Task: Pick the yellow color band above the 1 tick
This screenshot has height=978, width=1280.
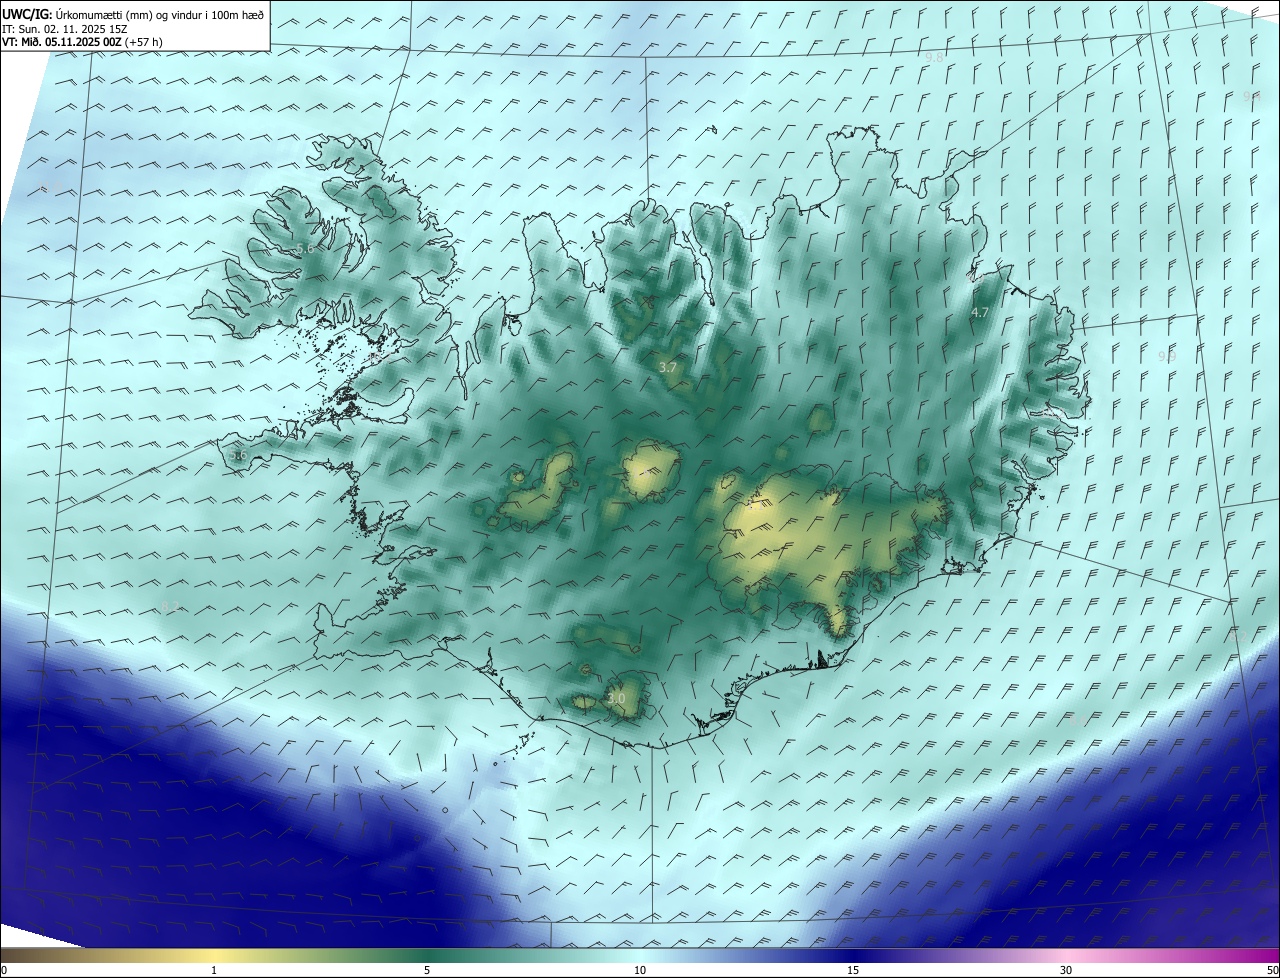Action: (214, 955)
